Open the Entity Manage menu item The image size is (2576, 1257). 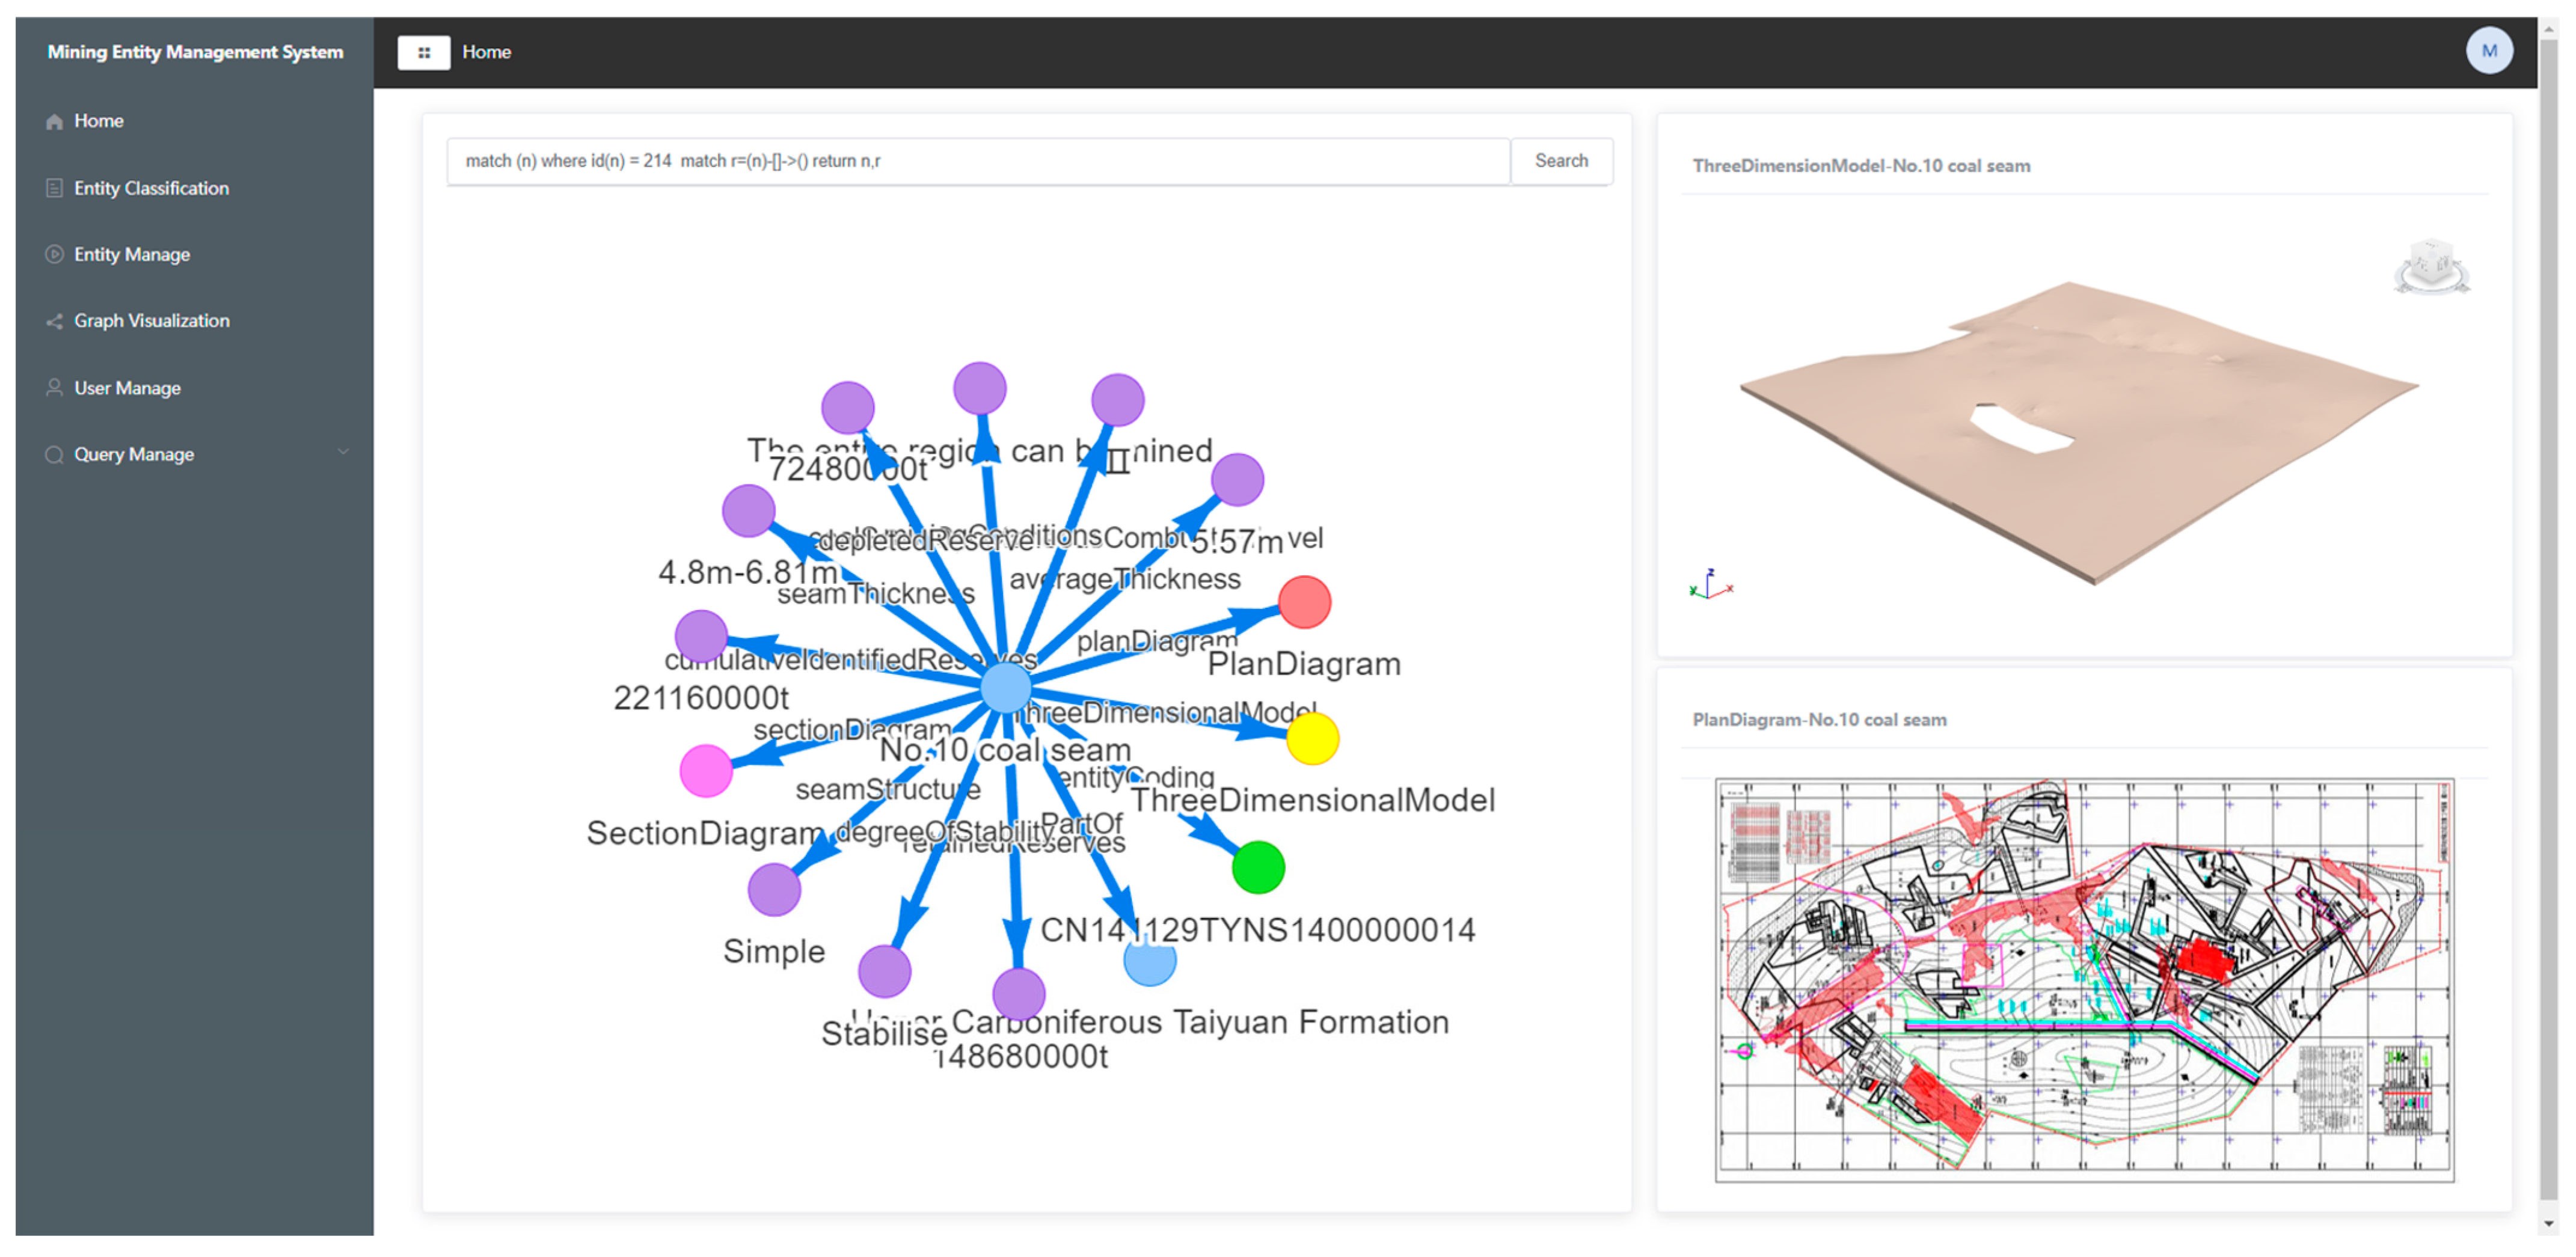pos(131,254)
